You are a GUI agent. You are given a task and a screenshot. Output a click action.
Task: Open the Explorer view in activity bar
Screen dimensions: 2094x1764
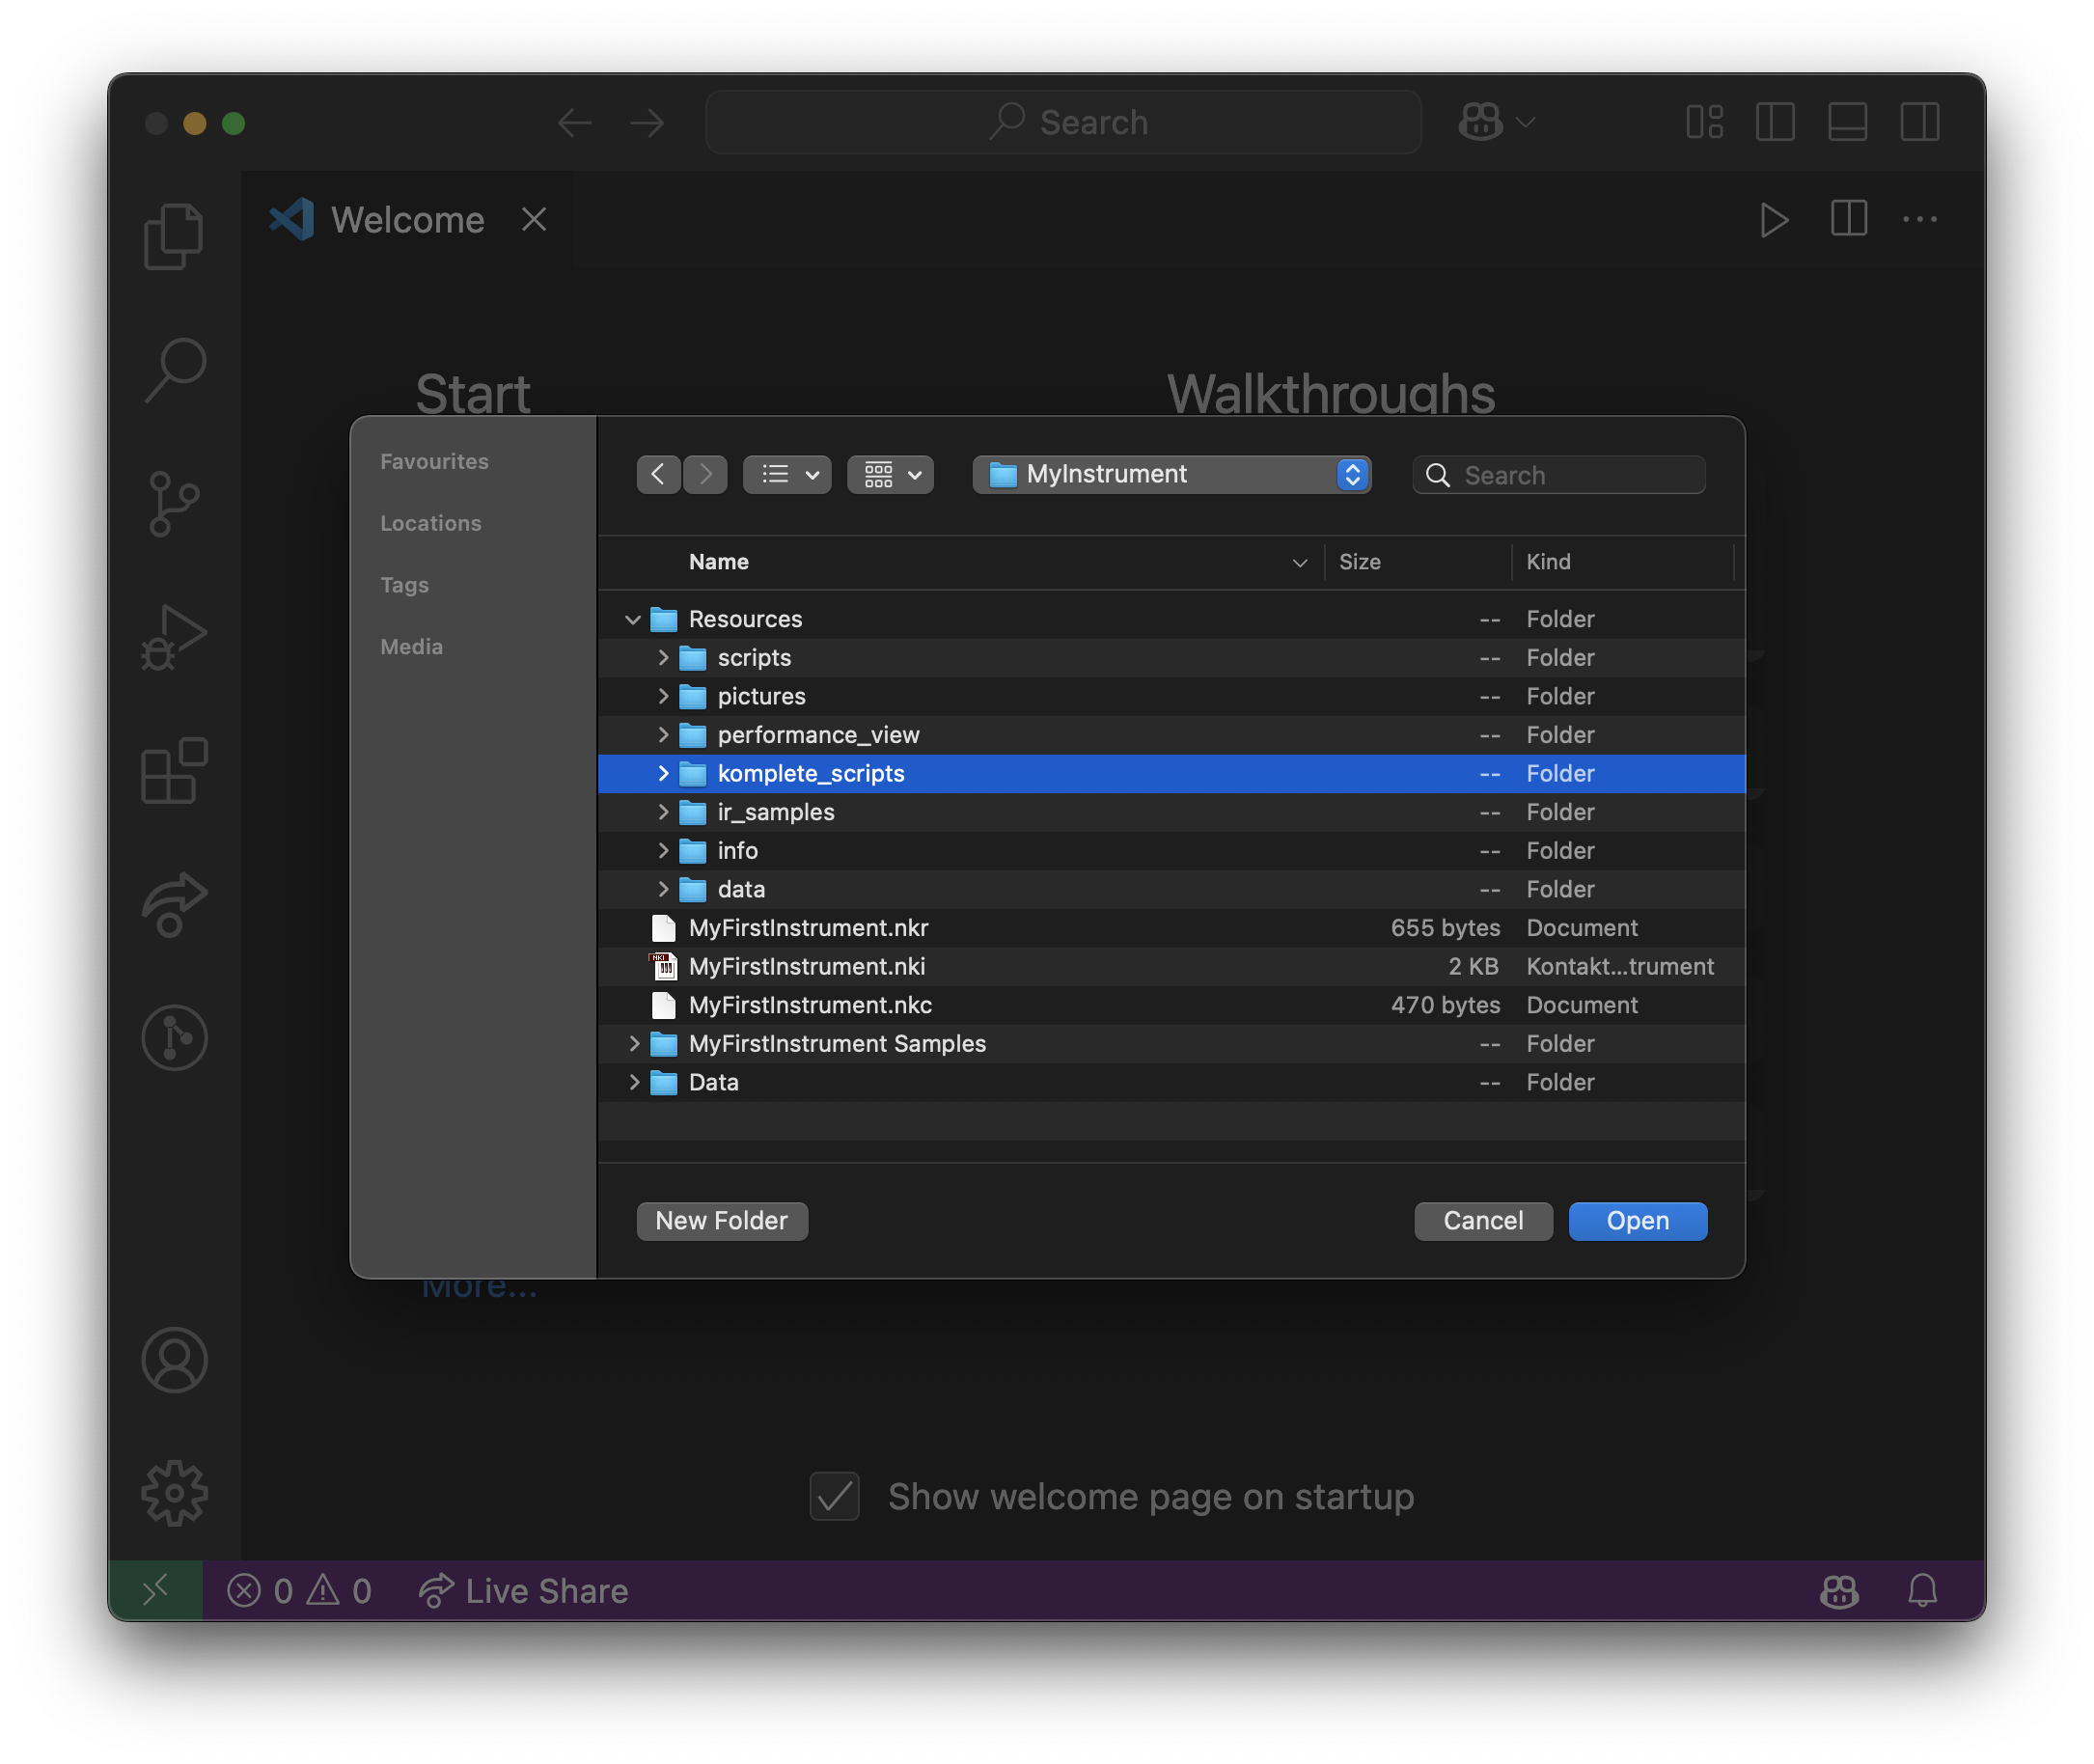[174, 236]
